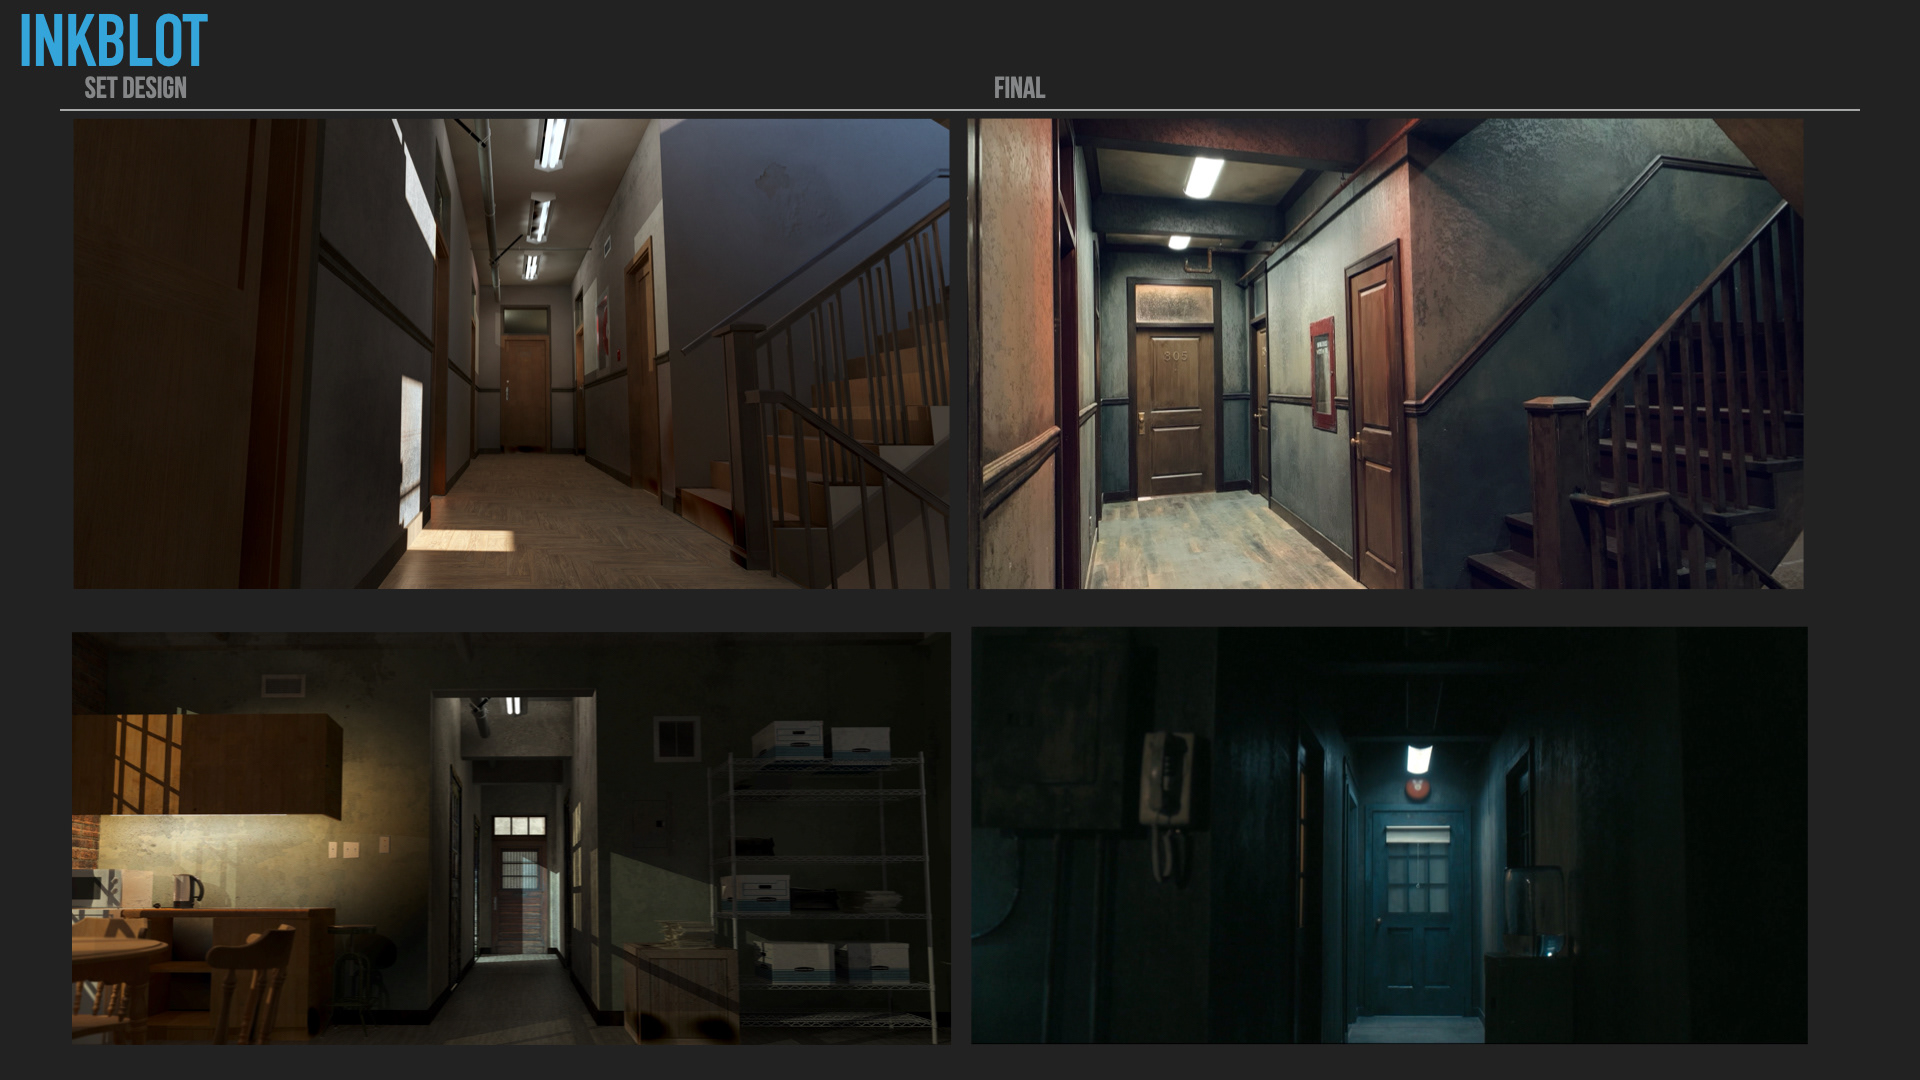Click the fluorescent ceiling light in the final hallway

pyautogui.click(x=1203, y=176)
